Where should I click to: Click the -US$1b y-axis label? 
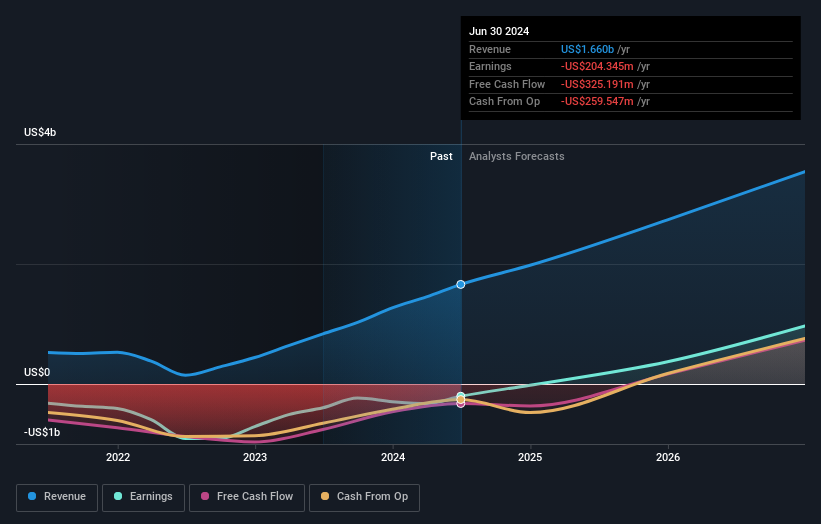point(42,432)
